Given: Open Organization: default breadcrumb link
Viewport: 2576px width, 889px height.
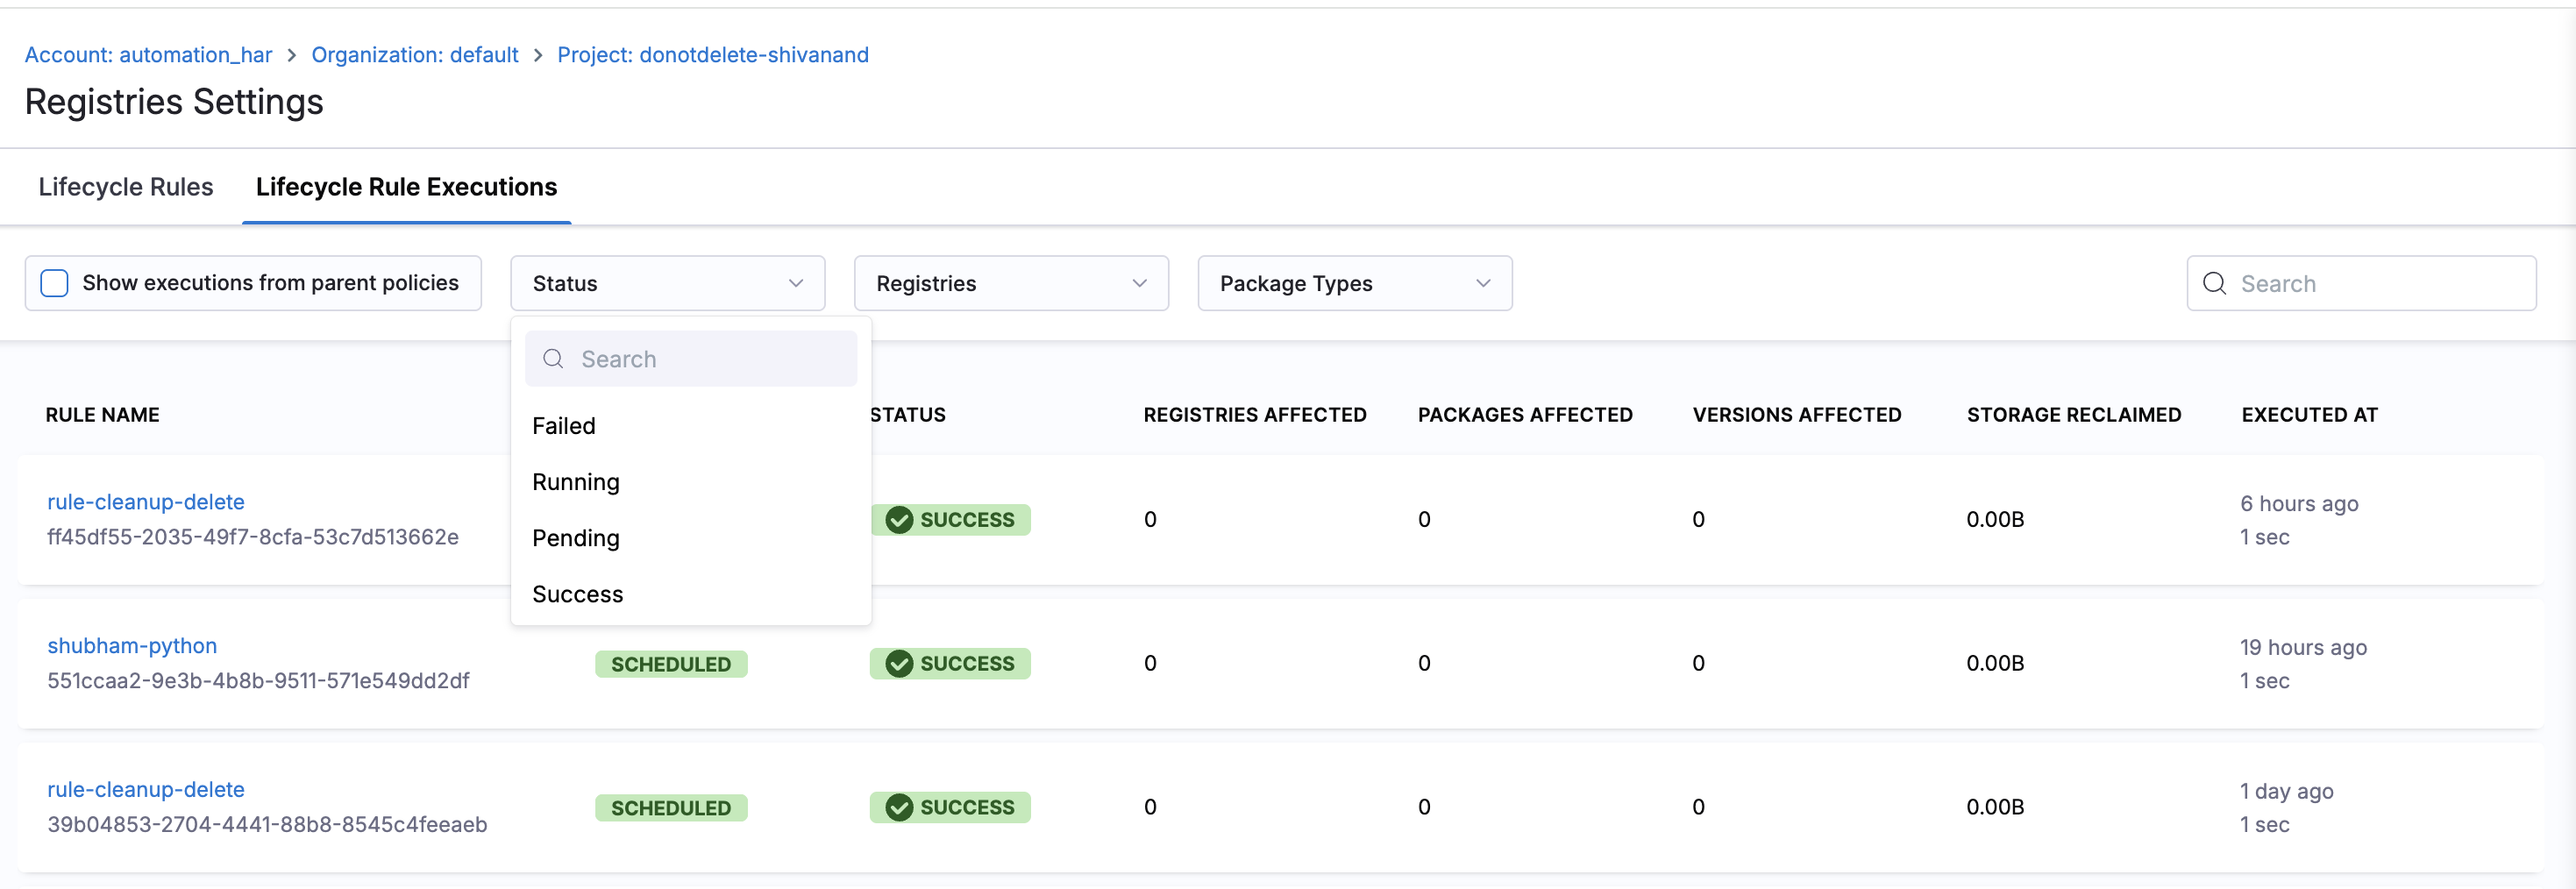Looking at the screenshot, I should click(x=414, y=55).
